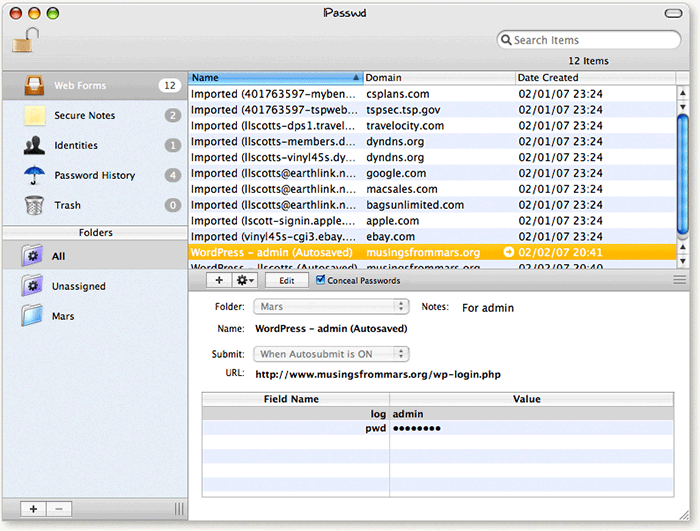Open the Password History umbrella icon
Viewport: 700px width, 531px height.
coord(34,175)
